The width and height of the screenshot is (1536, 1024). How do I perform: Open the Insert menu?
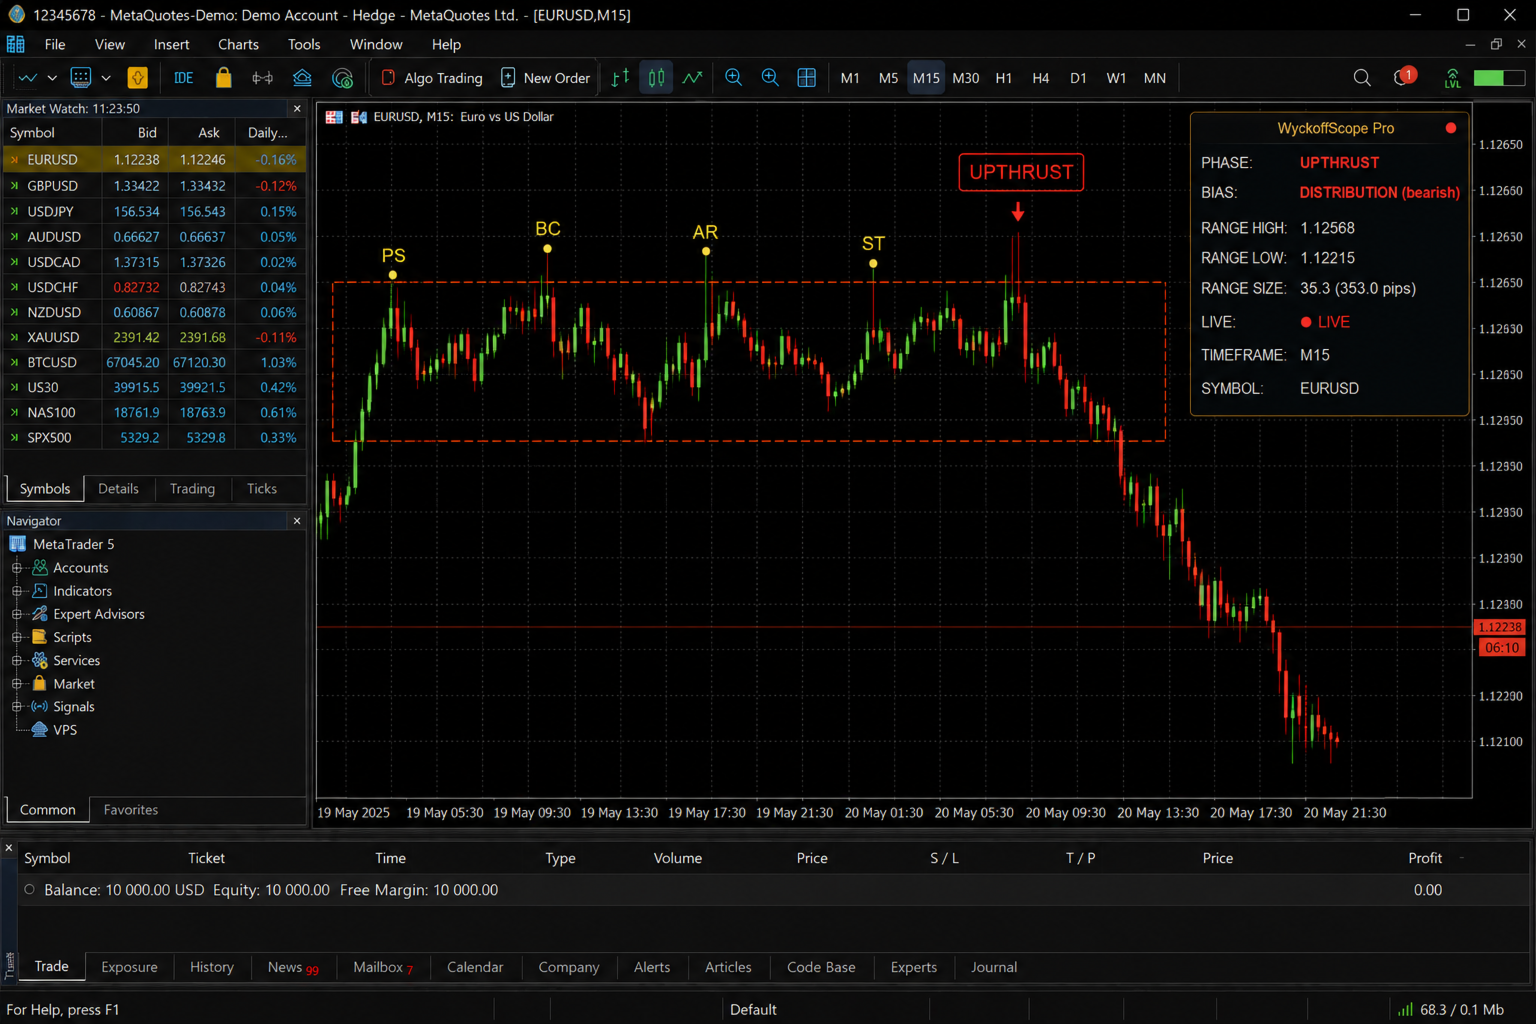171,44
